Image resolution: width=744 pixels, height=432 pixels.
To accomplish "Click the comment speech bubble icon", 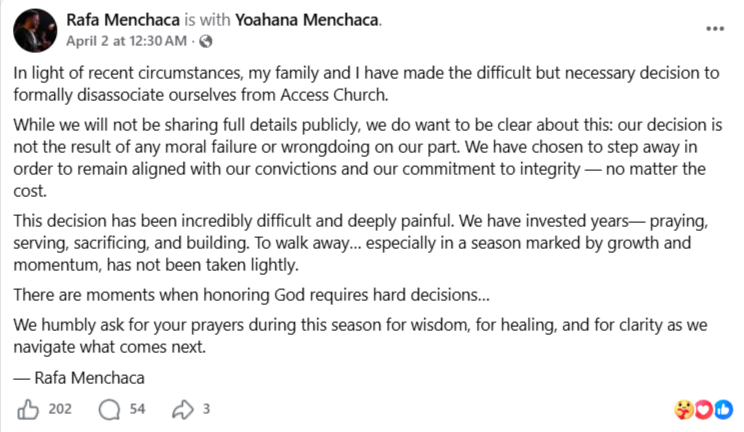I will (110, 408).
